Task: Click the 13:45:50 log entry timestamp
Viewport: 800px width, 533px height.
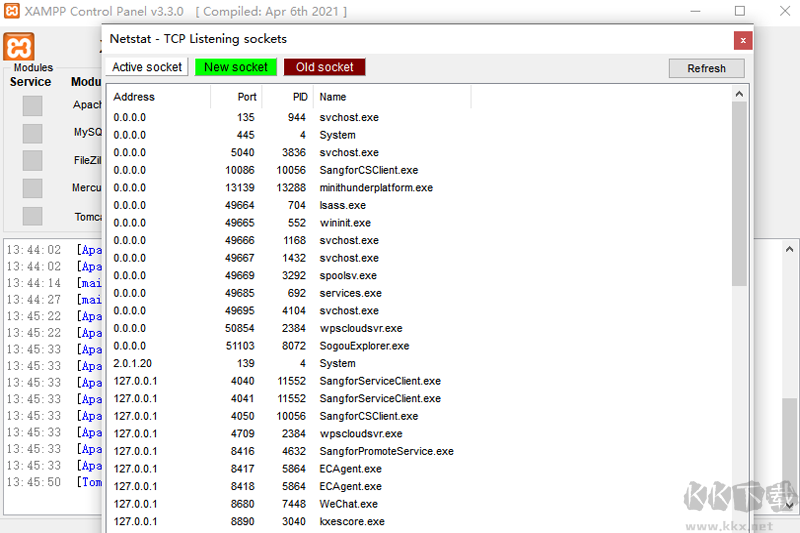Action: pyautogui.click(x=34, y=482)
